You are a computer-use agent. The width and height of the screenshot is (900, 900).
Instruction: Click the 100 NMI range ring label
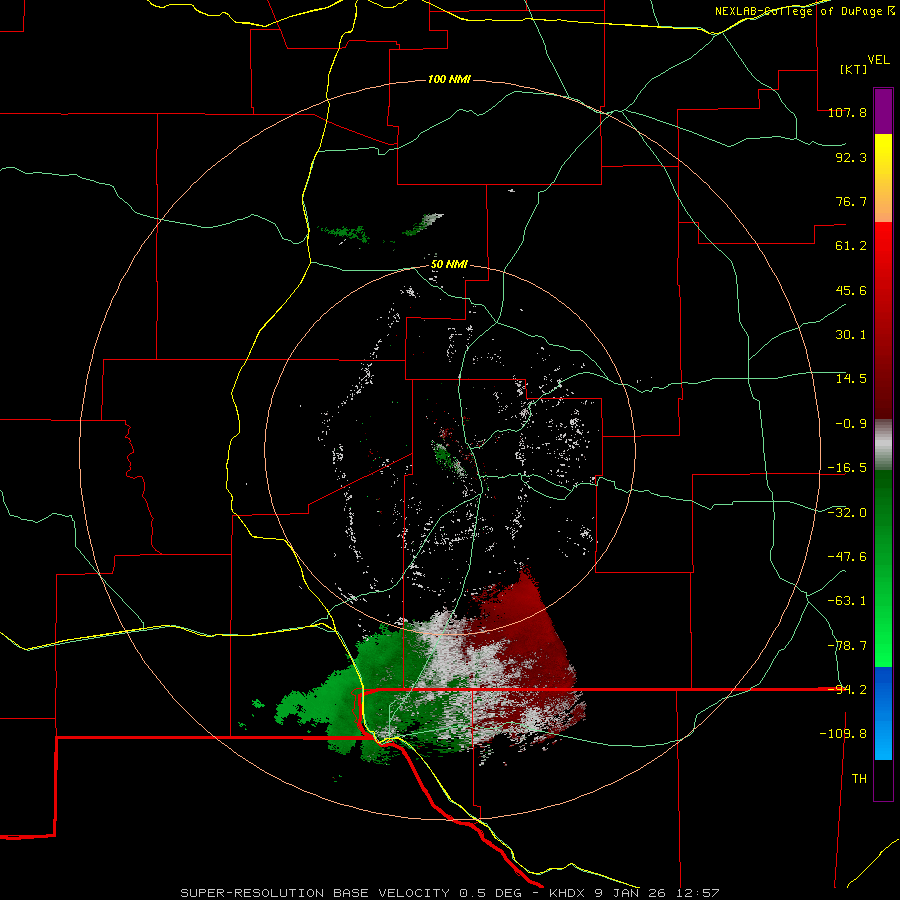point(449,79)
